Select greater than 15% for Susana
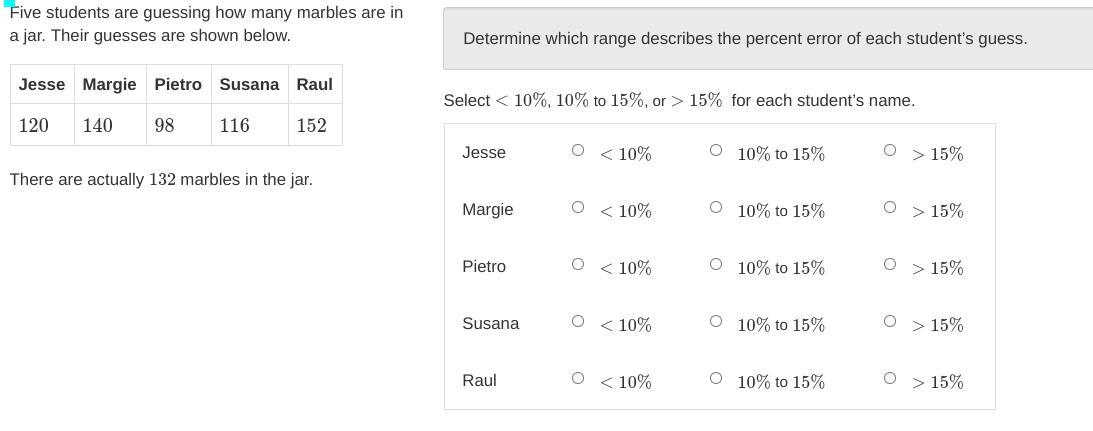This screenshot has height=431, width=1093. point(890,322)
